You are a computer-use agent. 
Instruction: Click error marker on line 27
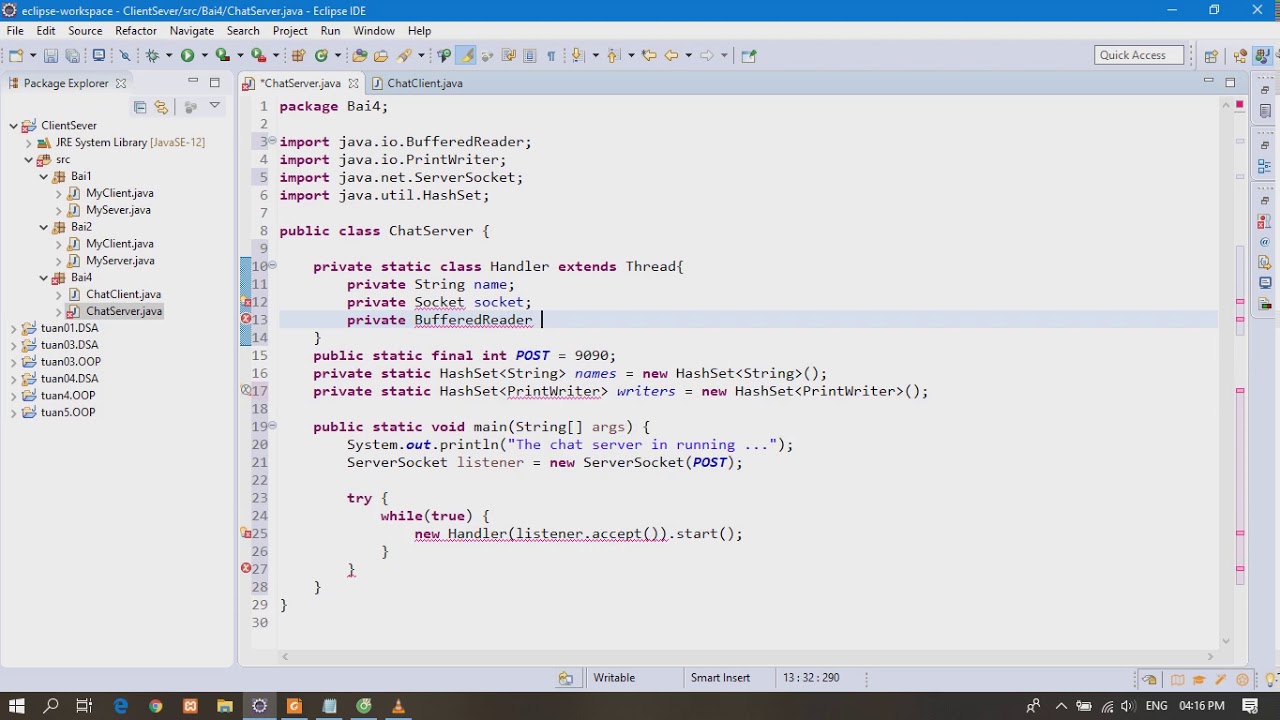246,568
